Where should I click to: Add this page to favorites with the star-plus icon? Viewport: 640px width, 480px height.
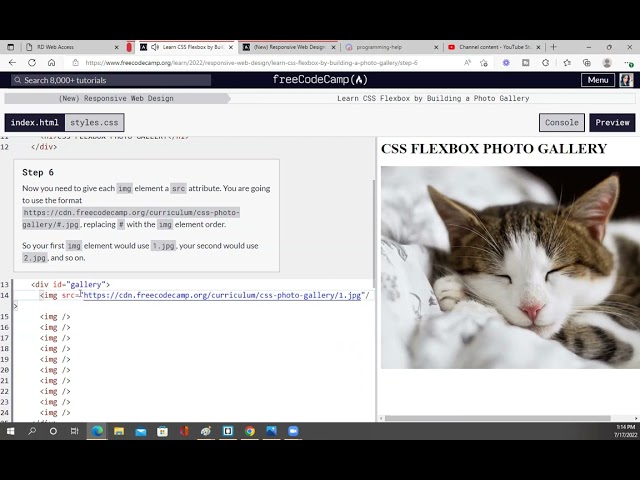[x=484, y=62]
